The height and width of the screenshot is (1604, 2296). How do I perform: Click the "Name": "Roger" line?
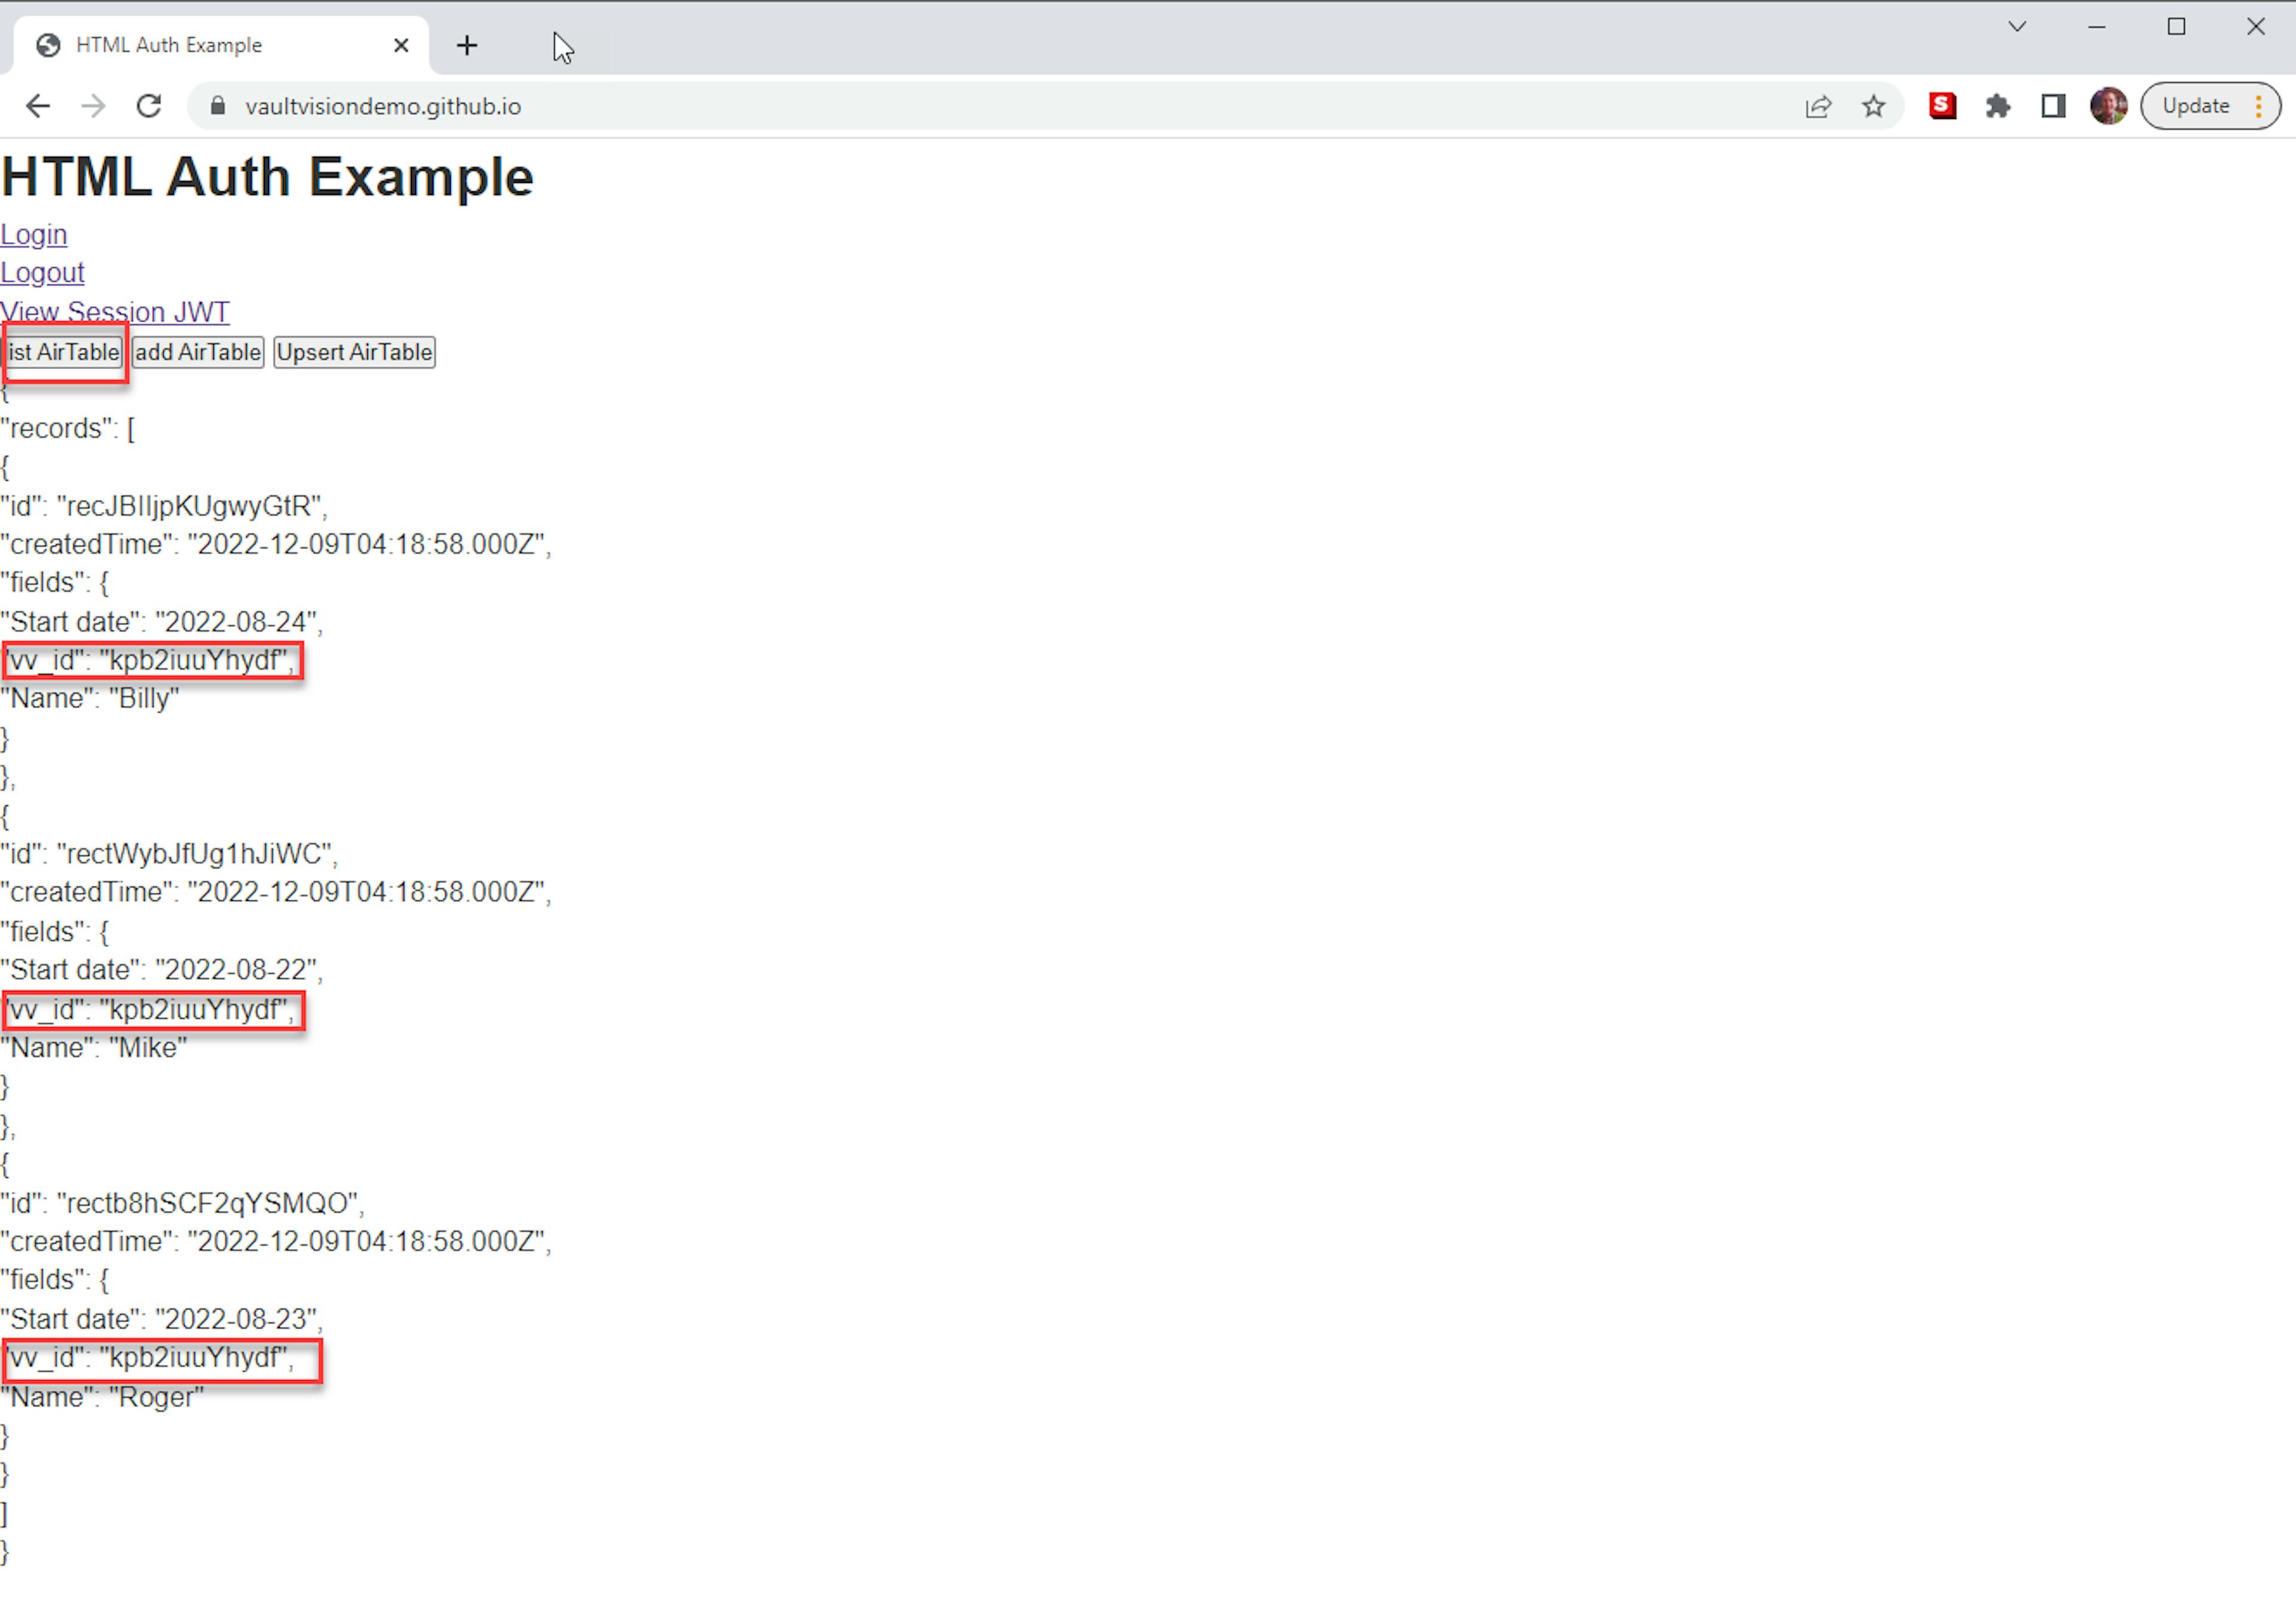[102, 1397]
